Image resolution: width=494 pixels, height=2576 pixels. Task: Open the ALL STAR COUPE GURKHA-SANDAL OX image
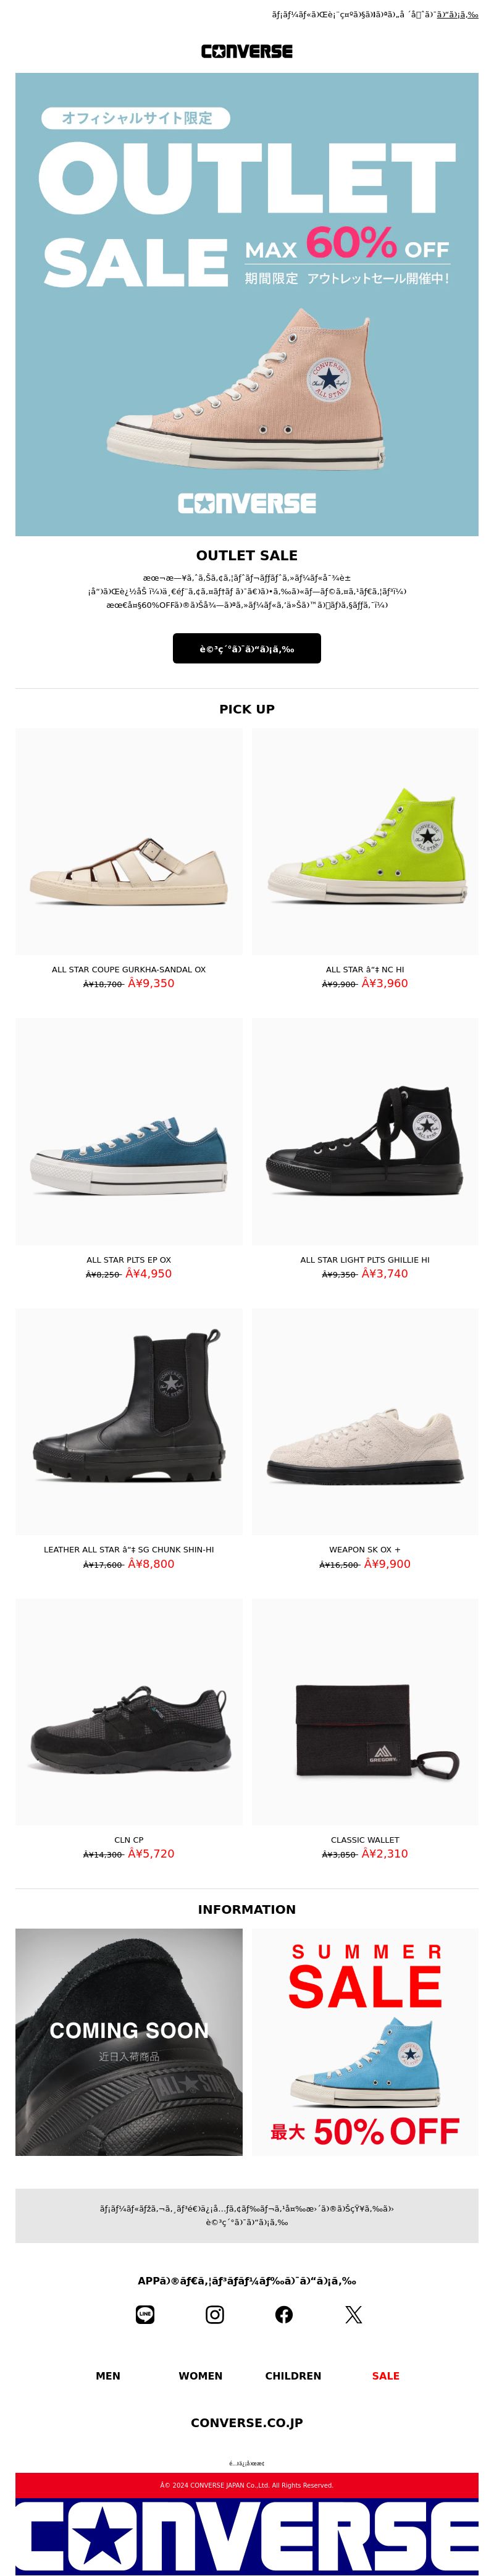129,841
